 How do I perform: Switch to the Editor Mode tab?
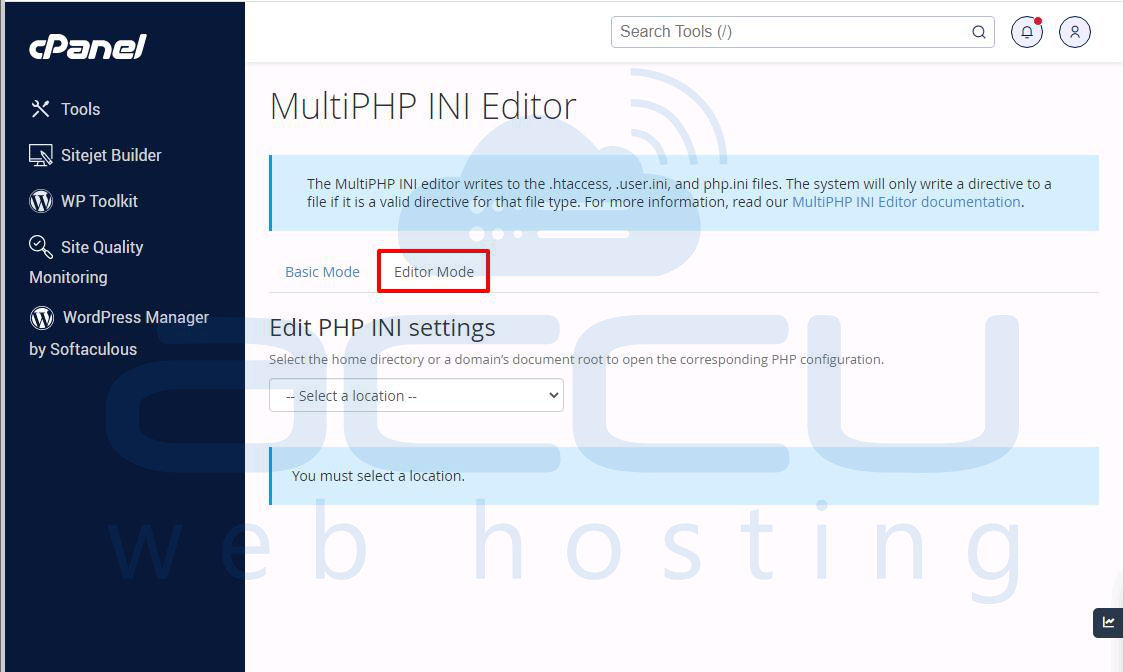434,272
